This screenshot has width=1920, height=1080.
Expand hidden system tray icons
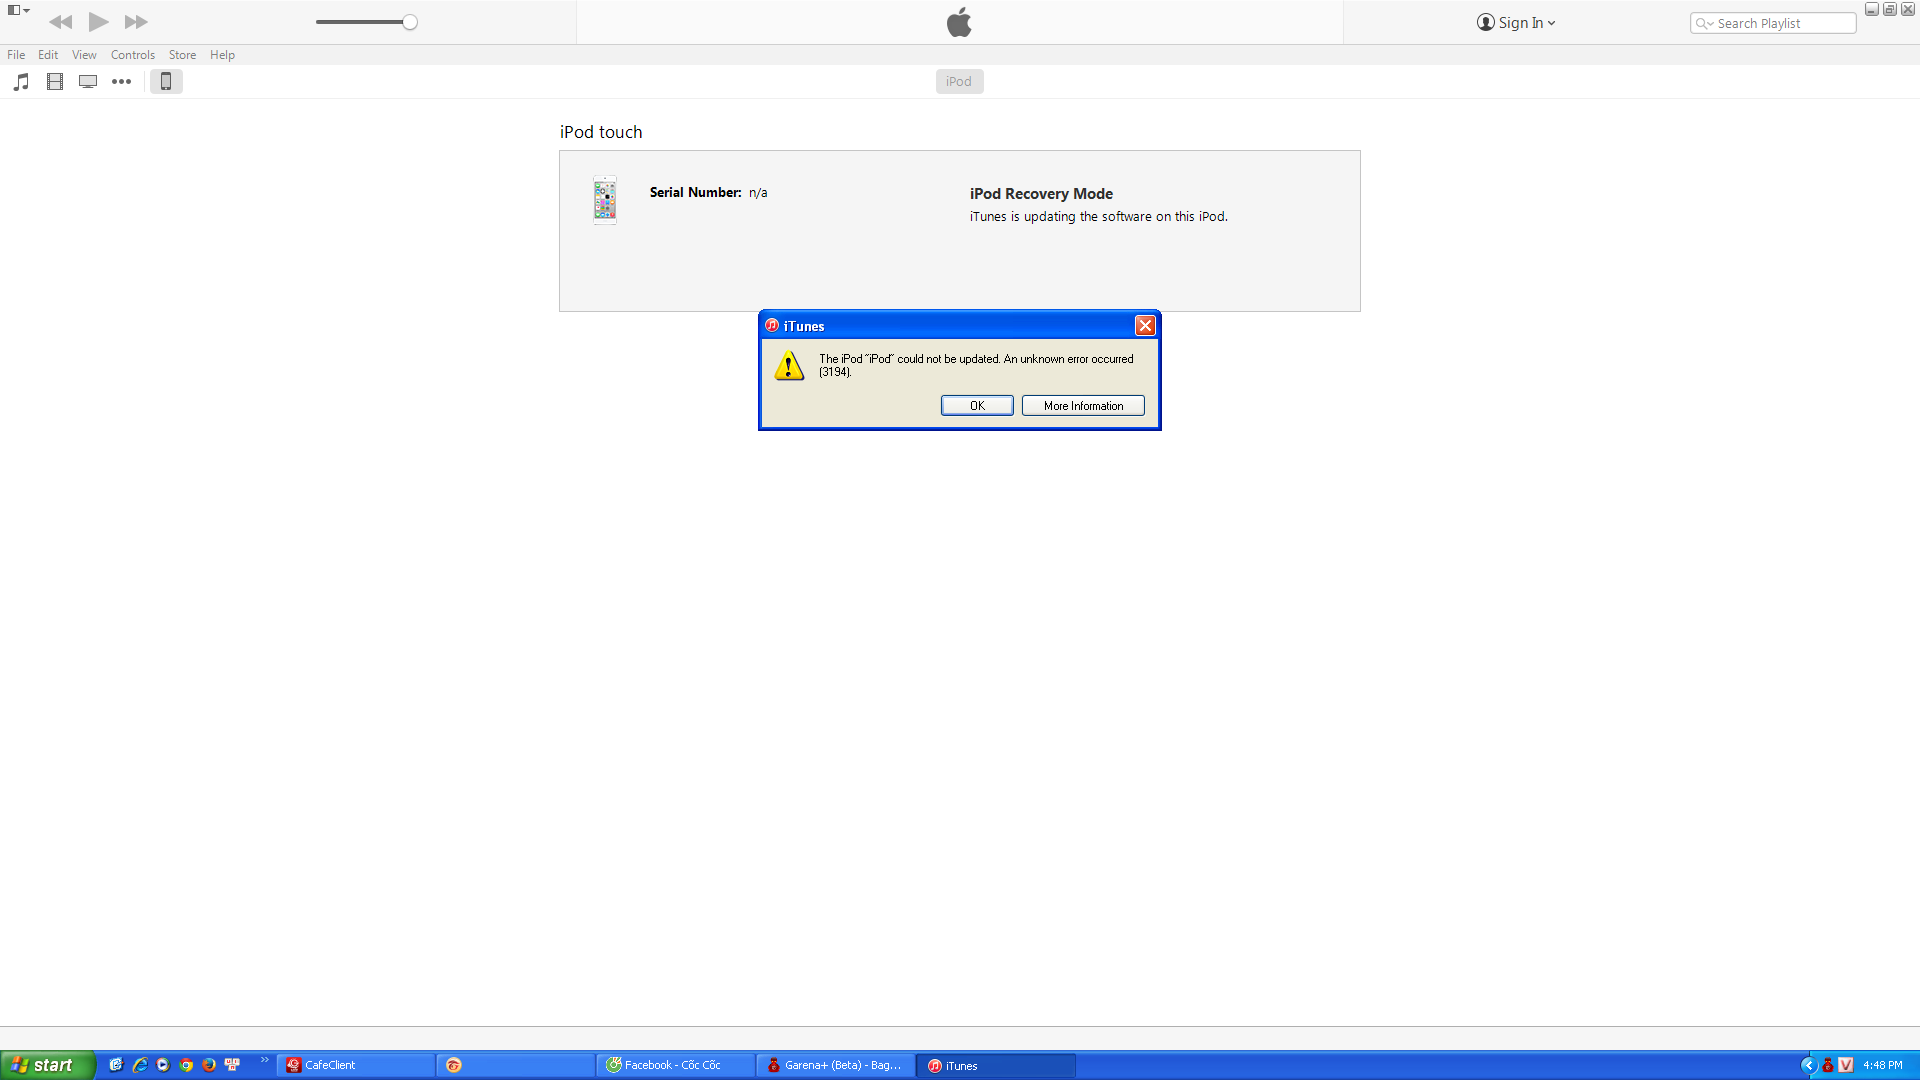coord(1808,1065)
